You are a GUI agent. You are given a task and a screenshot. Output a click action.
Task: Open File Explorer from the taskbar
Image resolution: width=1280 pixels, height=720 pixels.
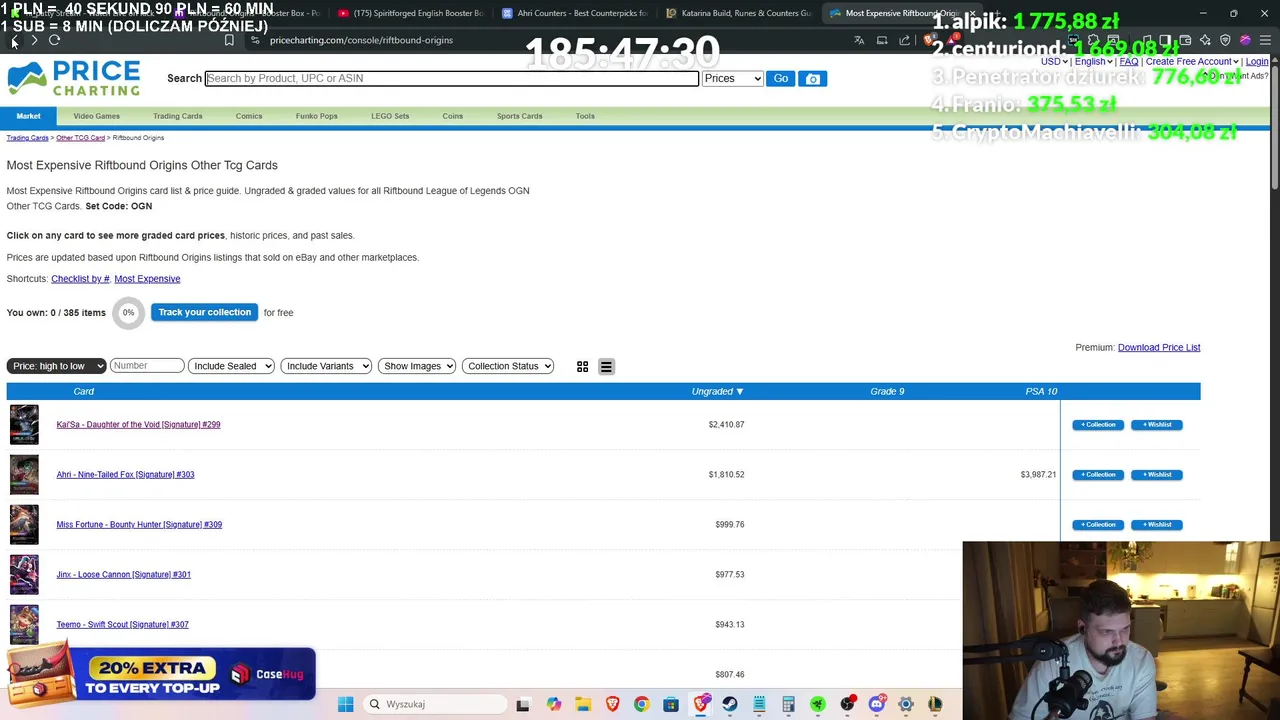point(583,704)
